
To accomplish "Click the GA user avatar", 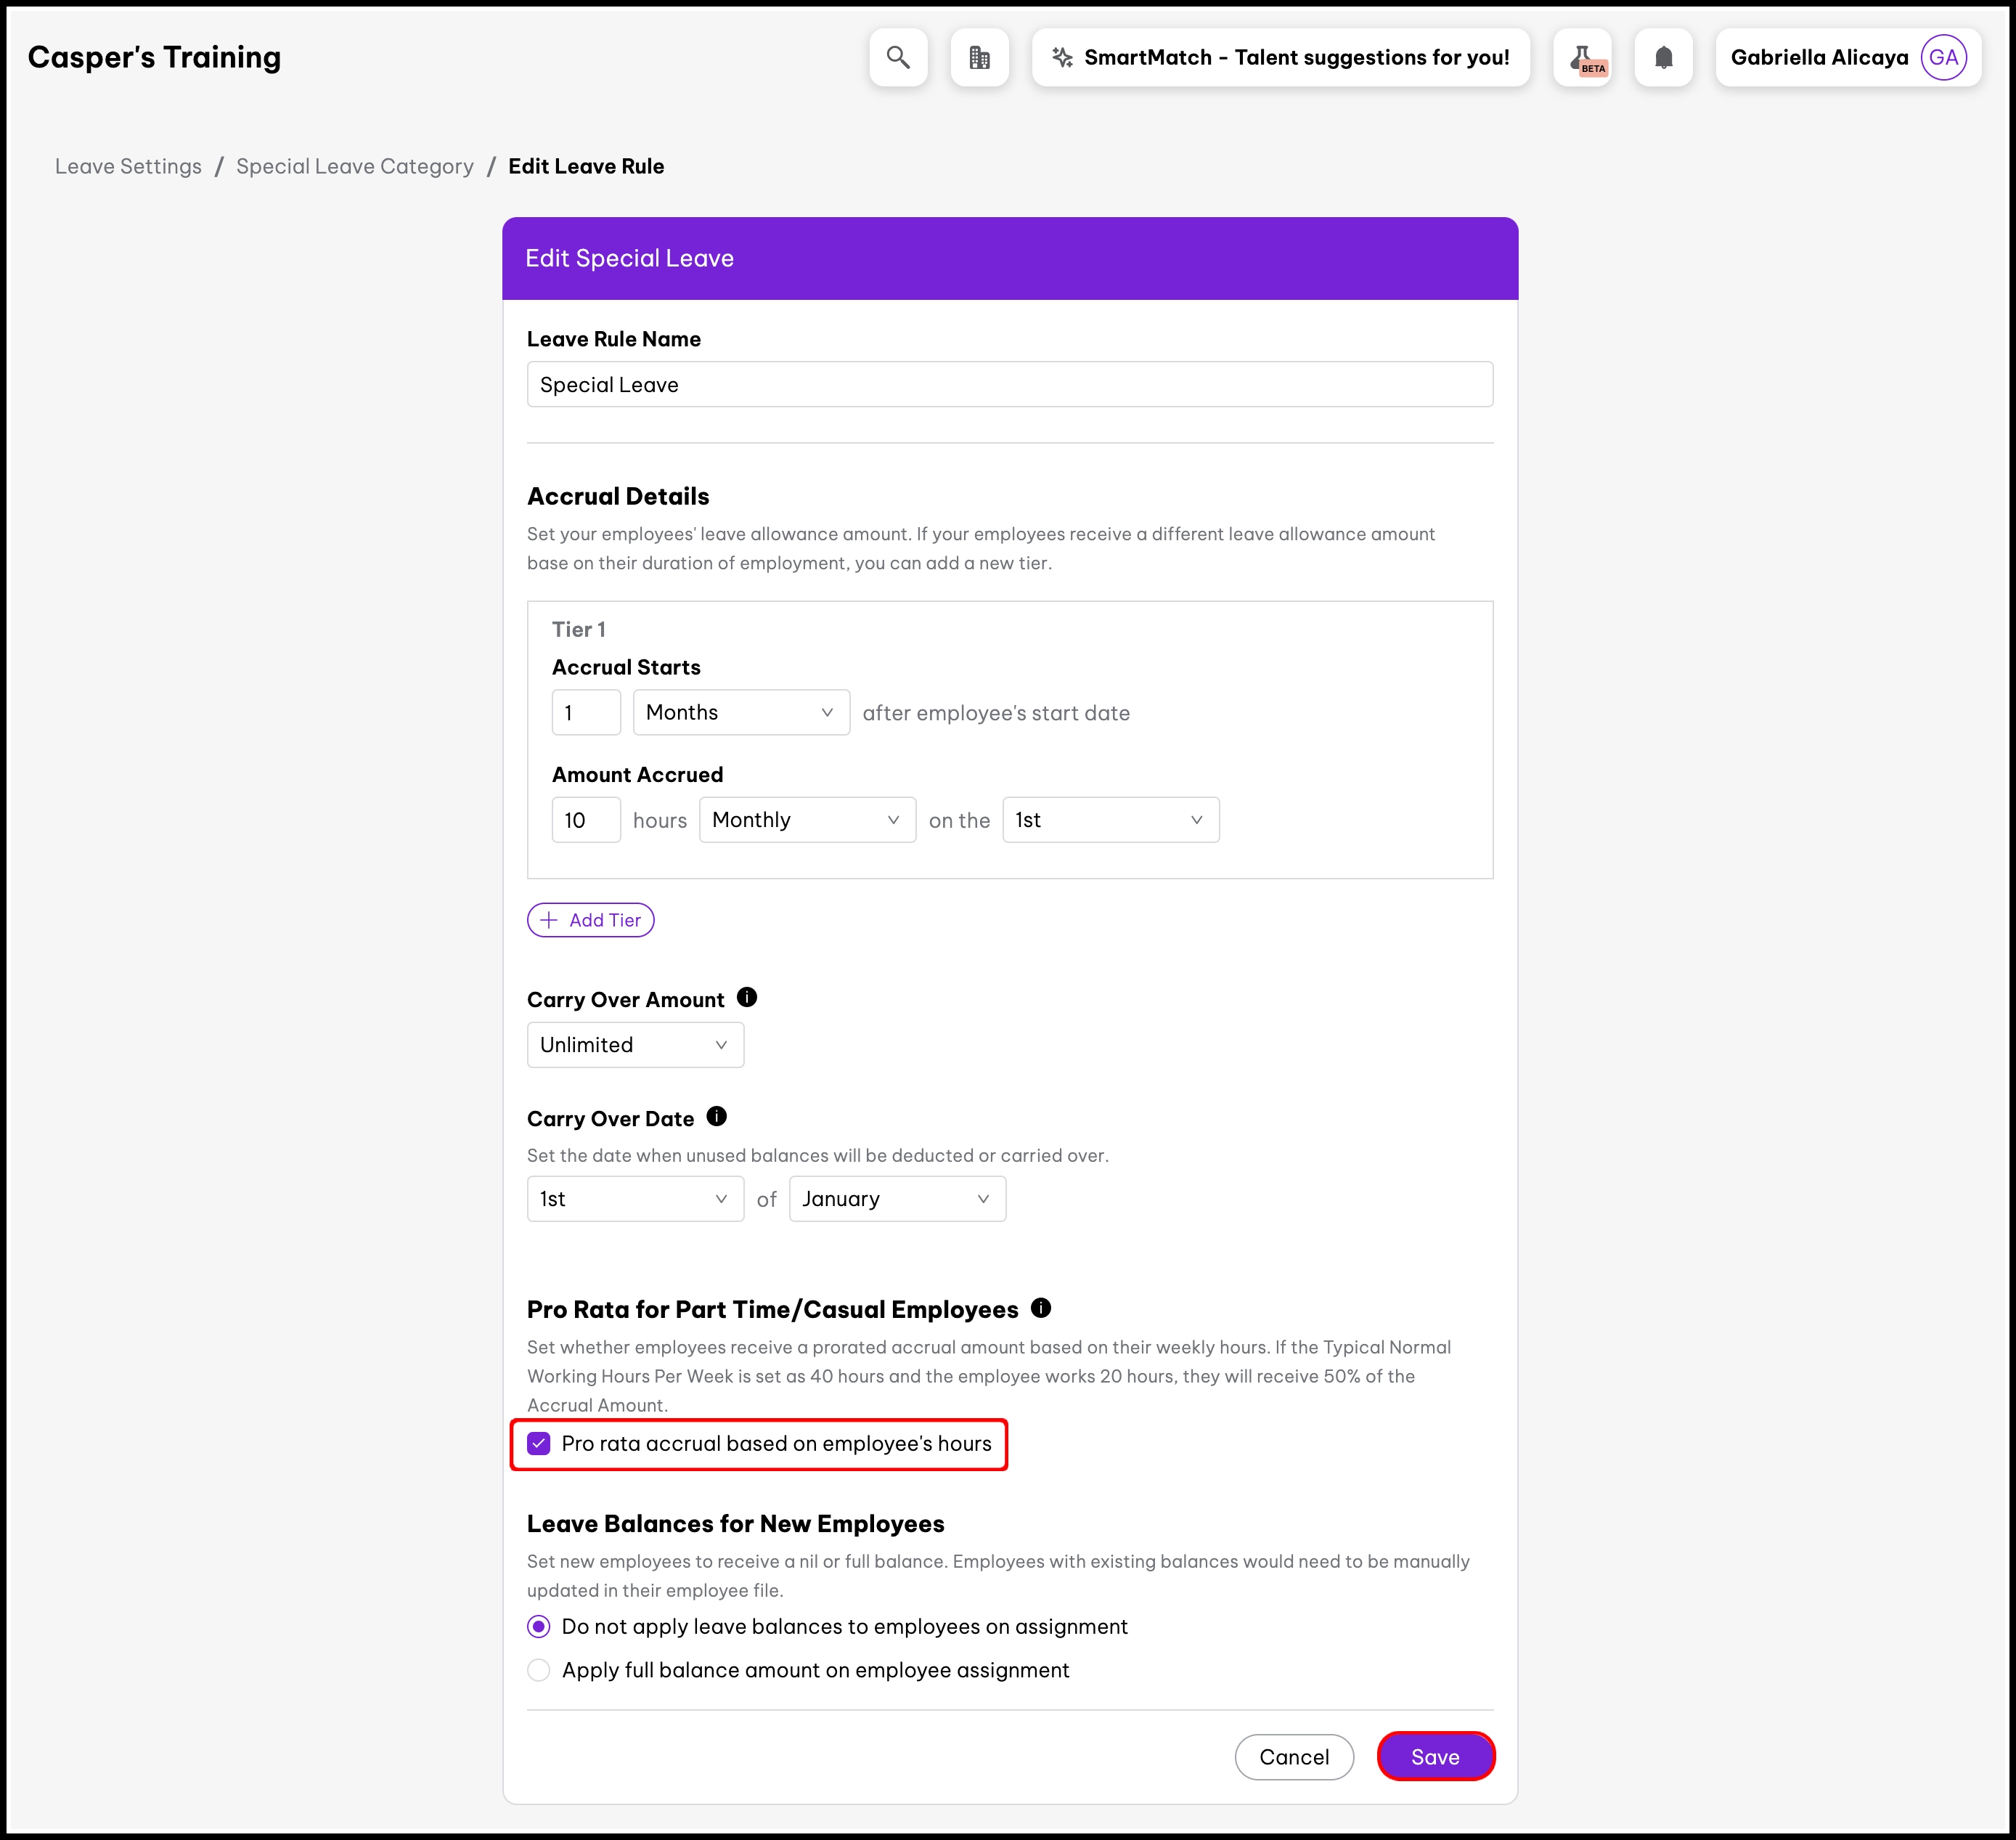I will [1942, 58].
